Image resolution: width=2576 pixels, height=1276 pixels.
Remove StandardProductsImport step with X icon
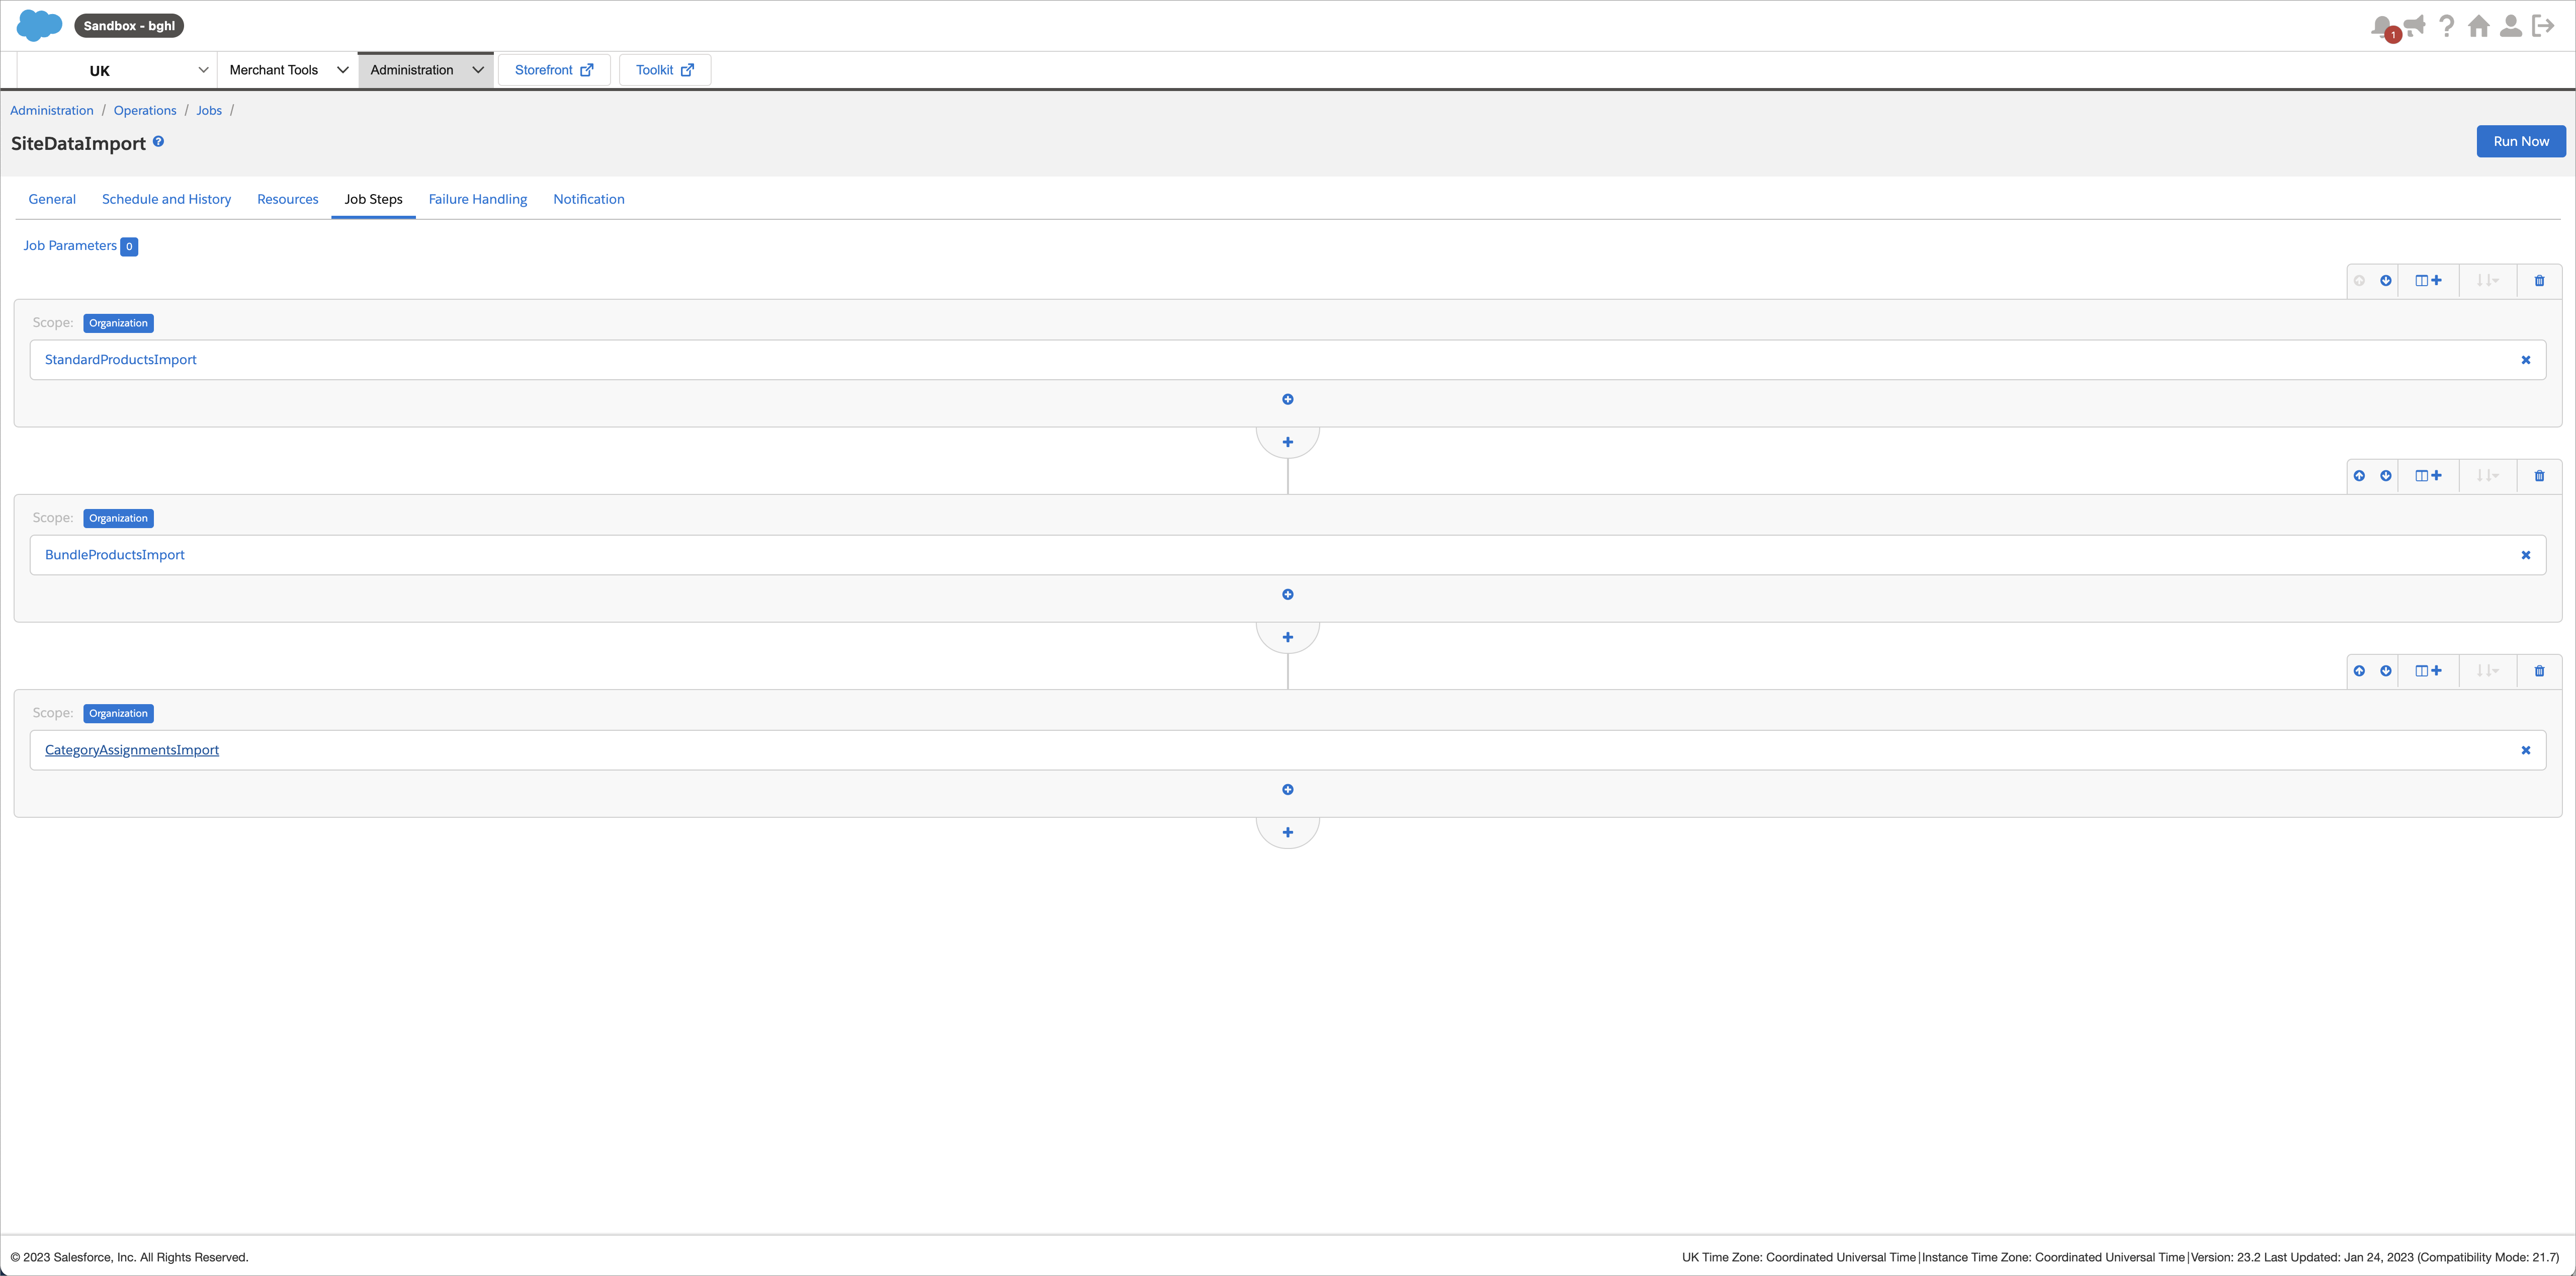tap(2526, 360)
